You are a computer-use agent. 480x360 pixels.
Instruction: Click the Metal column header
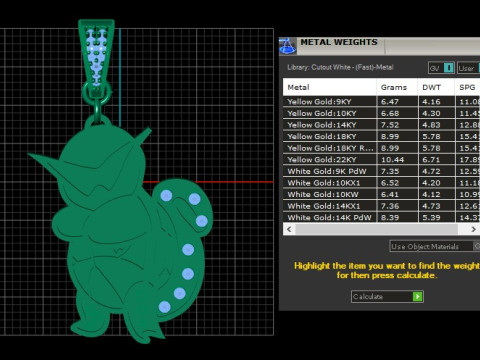330,87
